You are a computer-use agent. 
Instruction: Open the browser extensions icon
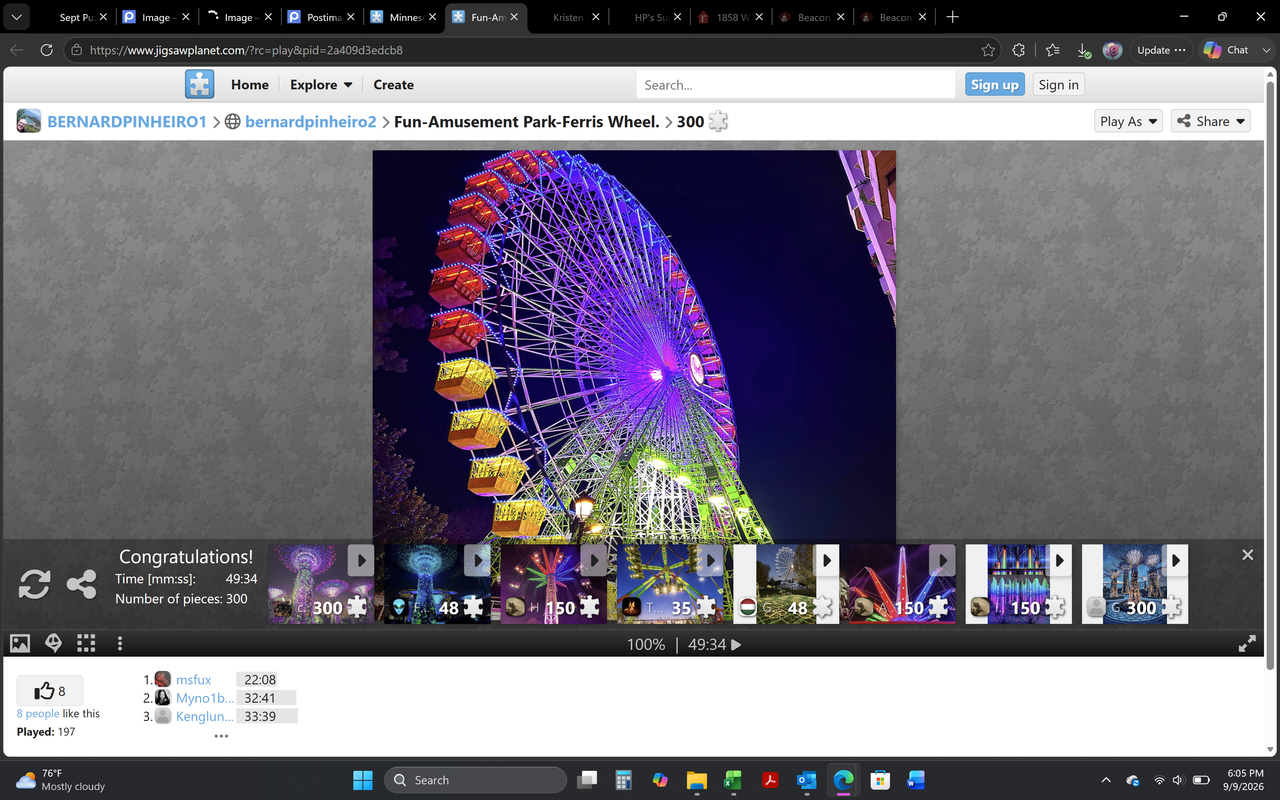click(x=1019, y=50)
